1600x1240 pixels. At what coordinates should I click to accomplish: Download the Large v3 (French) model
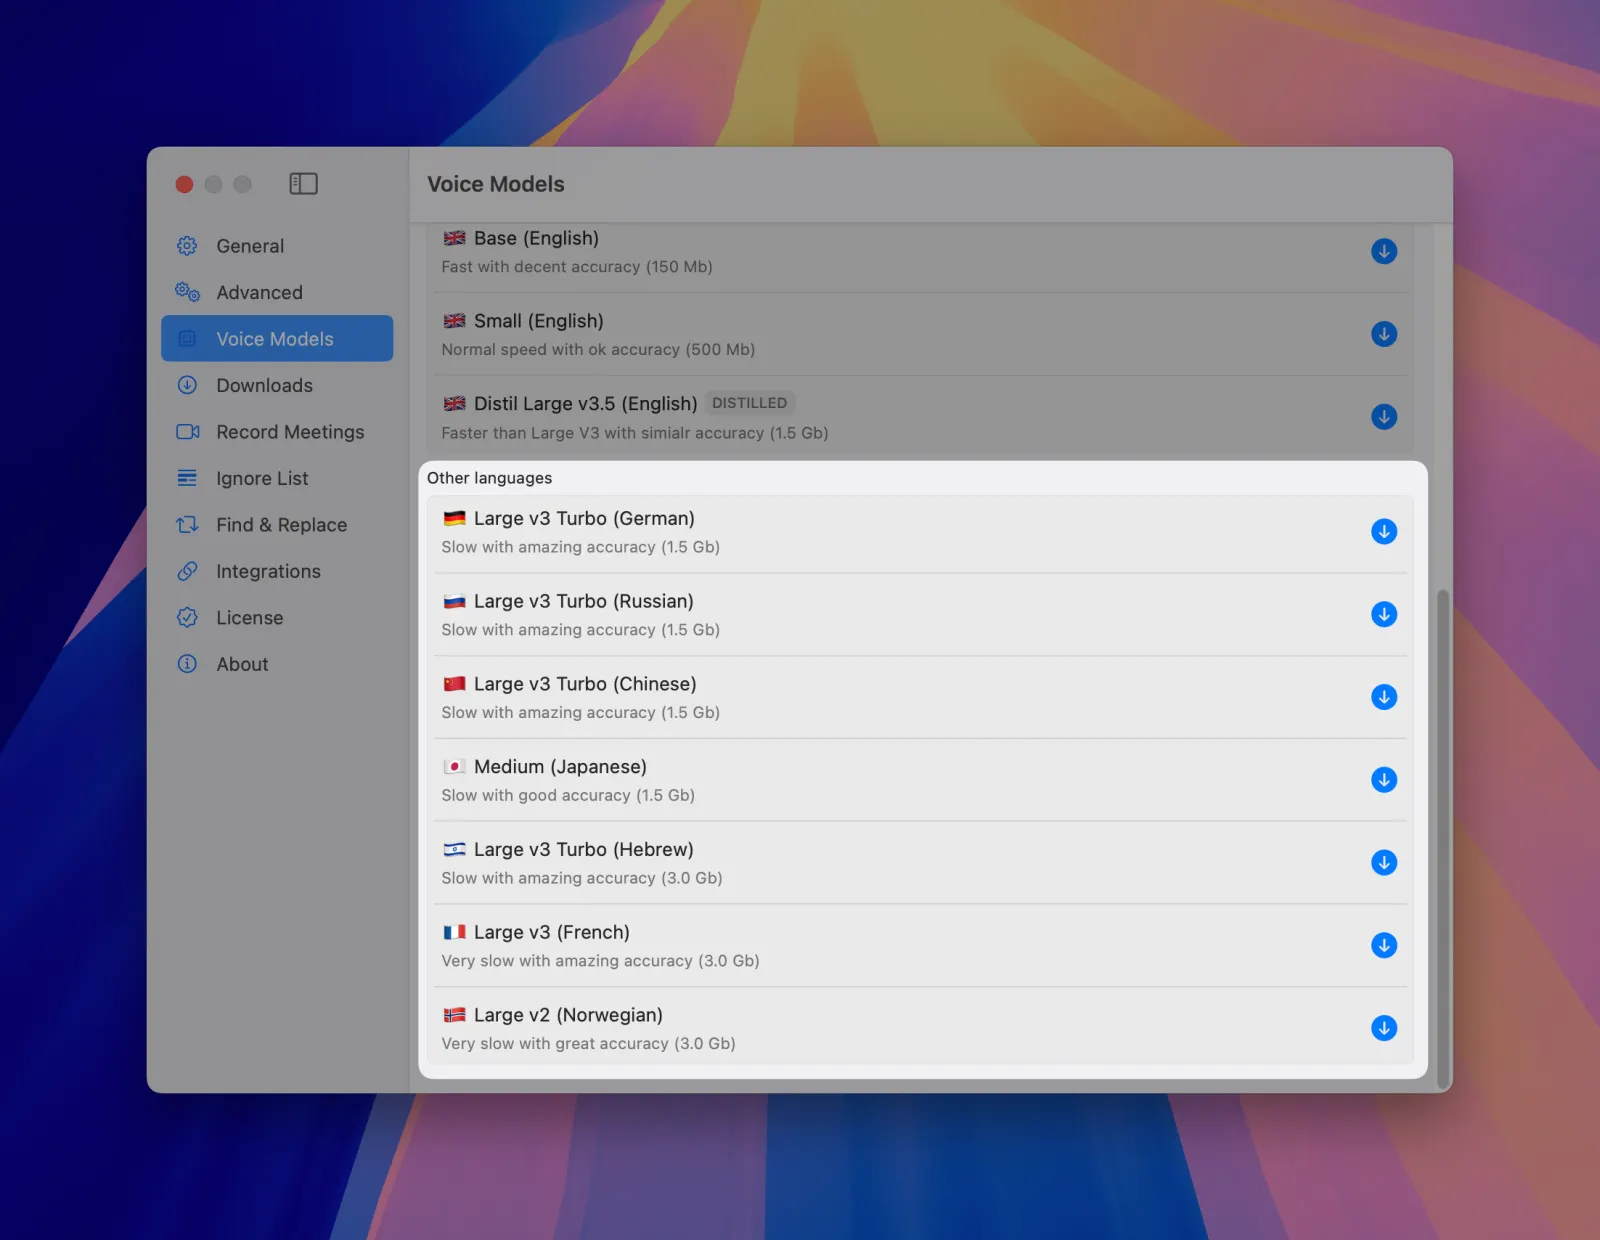[1384, 946]
